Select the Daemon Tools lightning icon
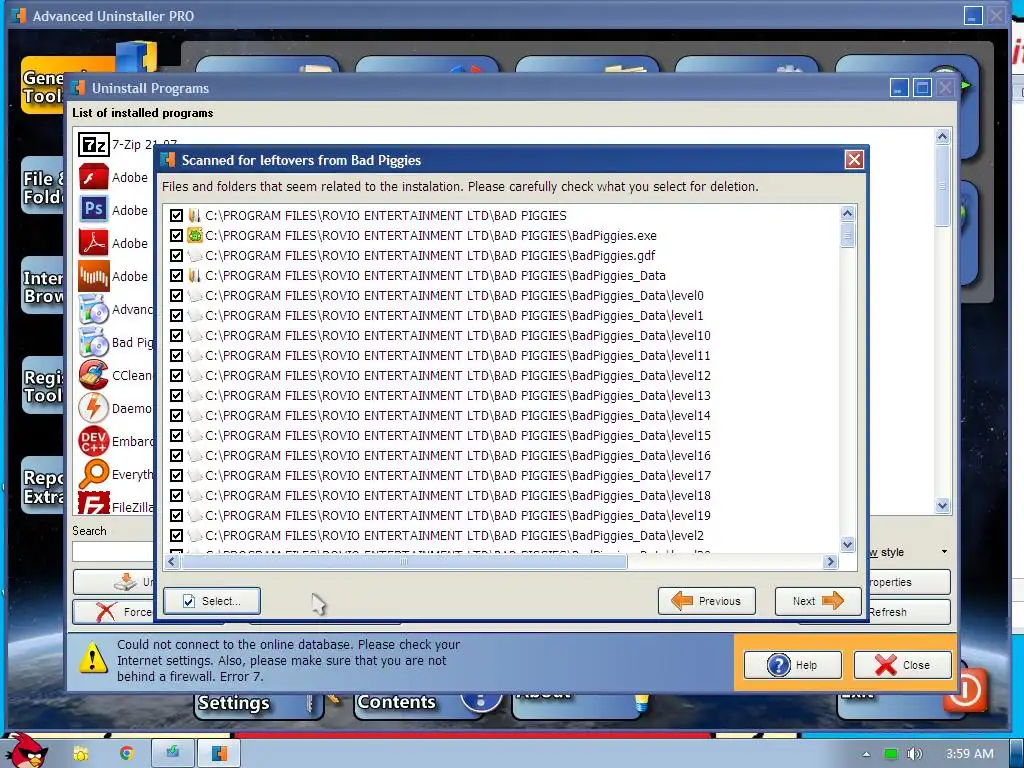Screen dimensions: 1024x768 click(93, 408)
